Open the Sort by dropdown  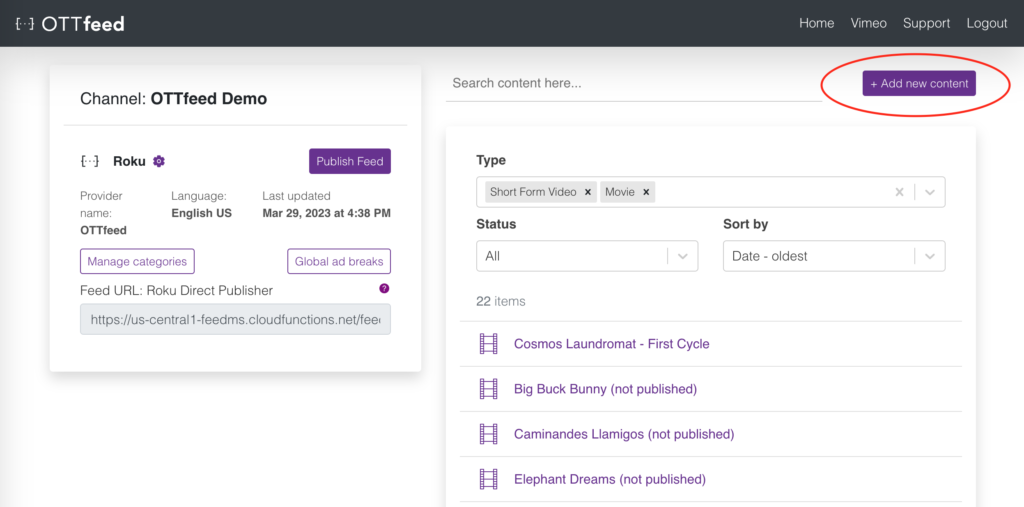(x=833, y=256)
